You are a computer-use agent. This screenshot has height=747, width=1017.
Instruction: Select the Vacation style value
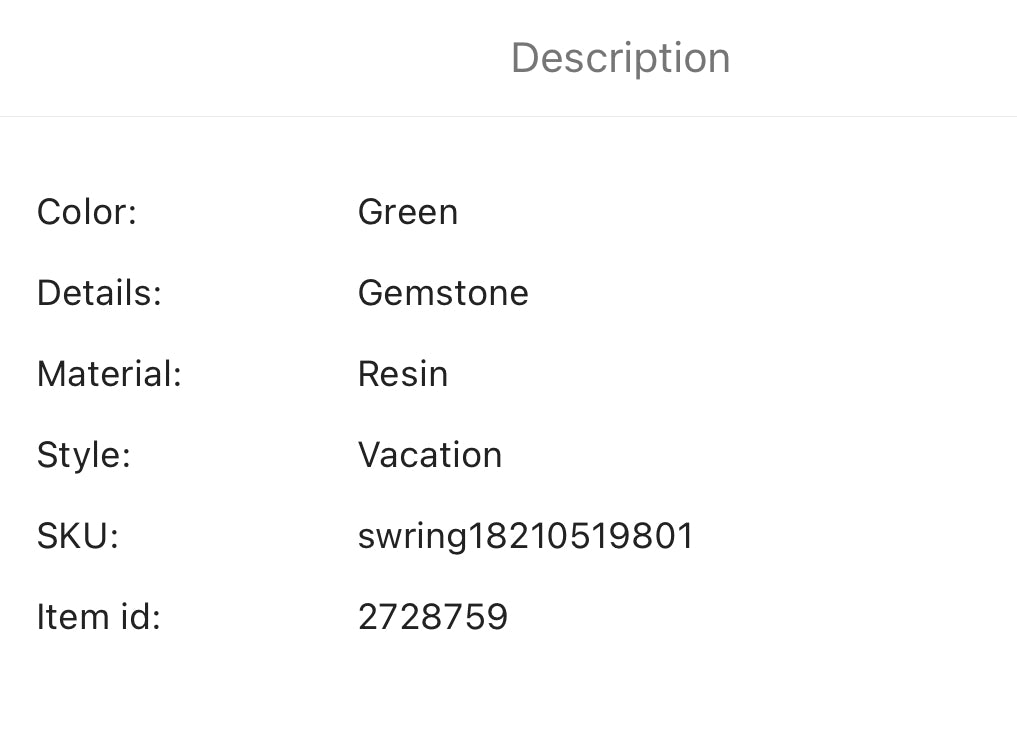coord(430,455)
